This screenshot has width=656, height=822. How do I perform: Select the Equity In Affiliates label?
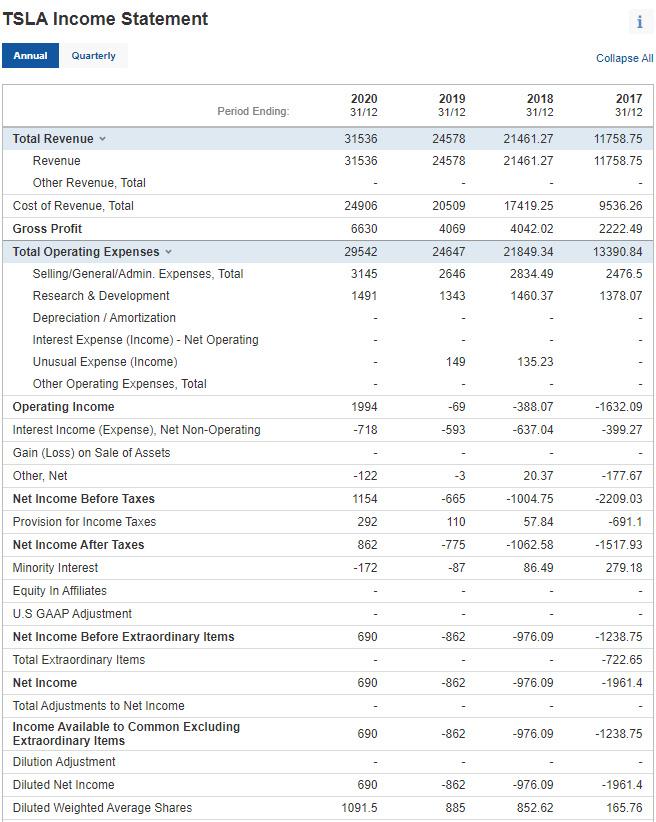coord(59,592)
